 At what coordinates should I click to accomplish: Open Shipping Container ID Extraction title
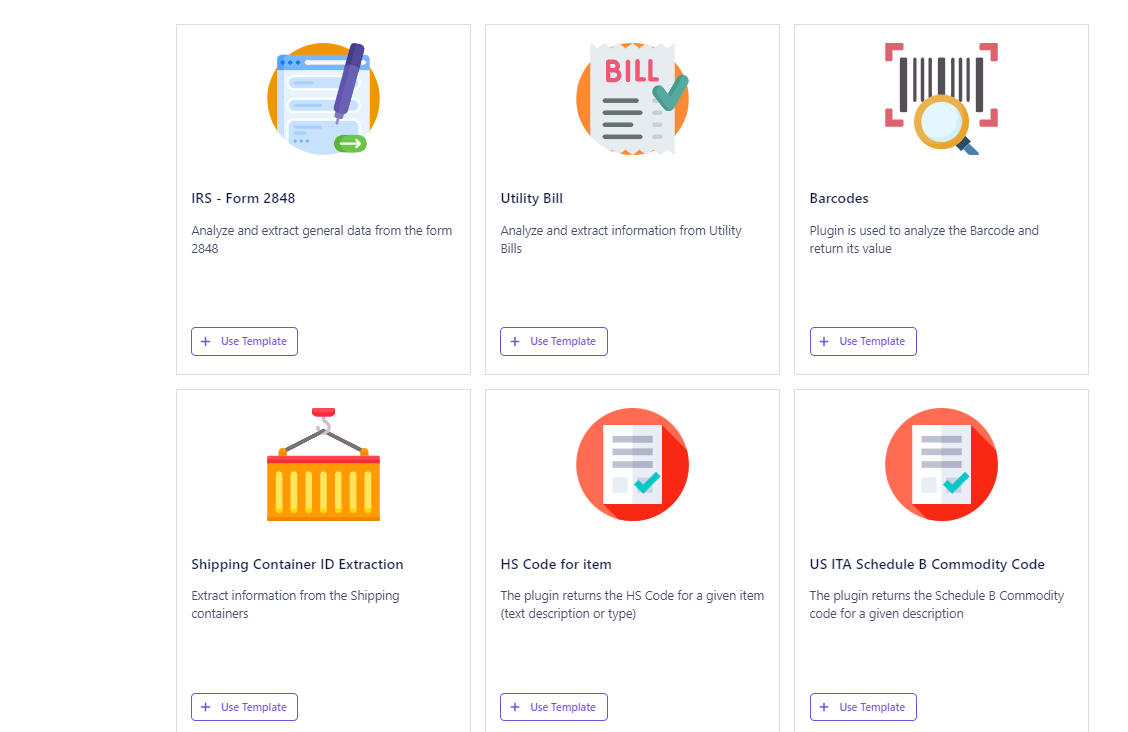(297, 564)
